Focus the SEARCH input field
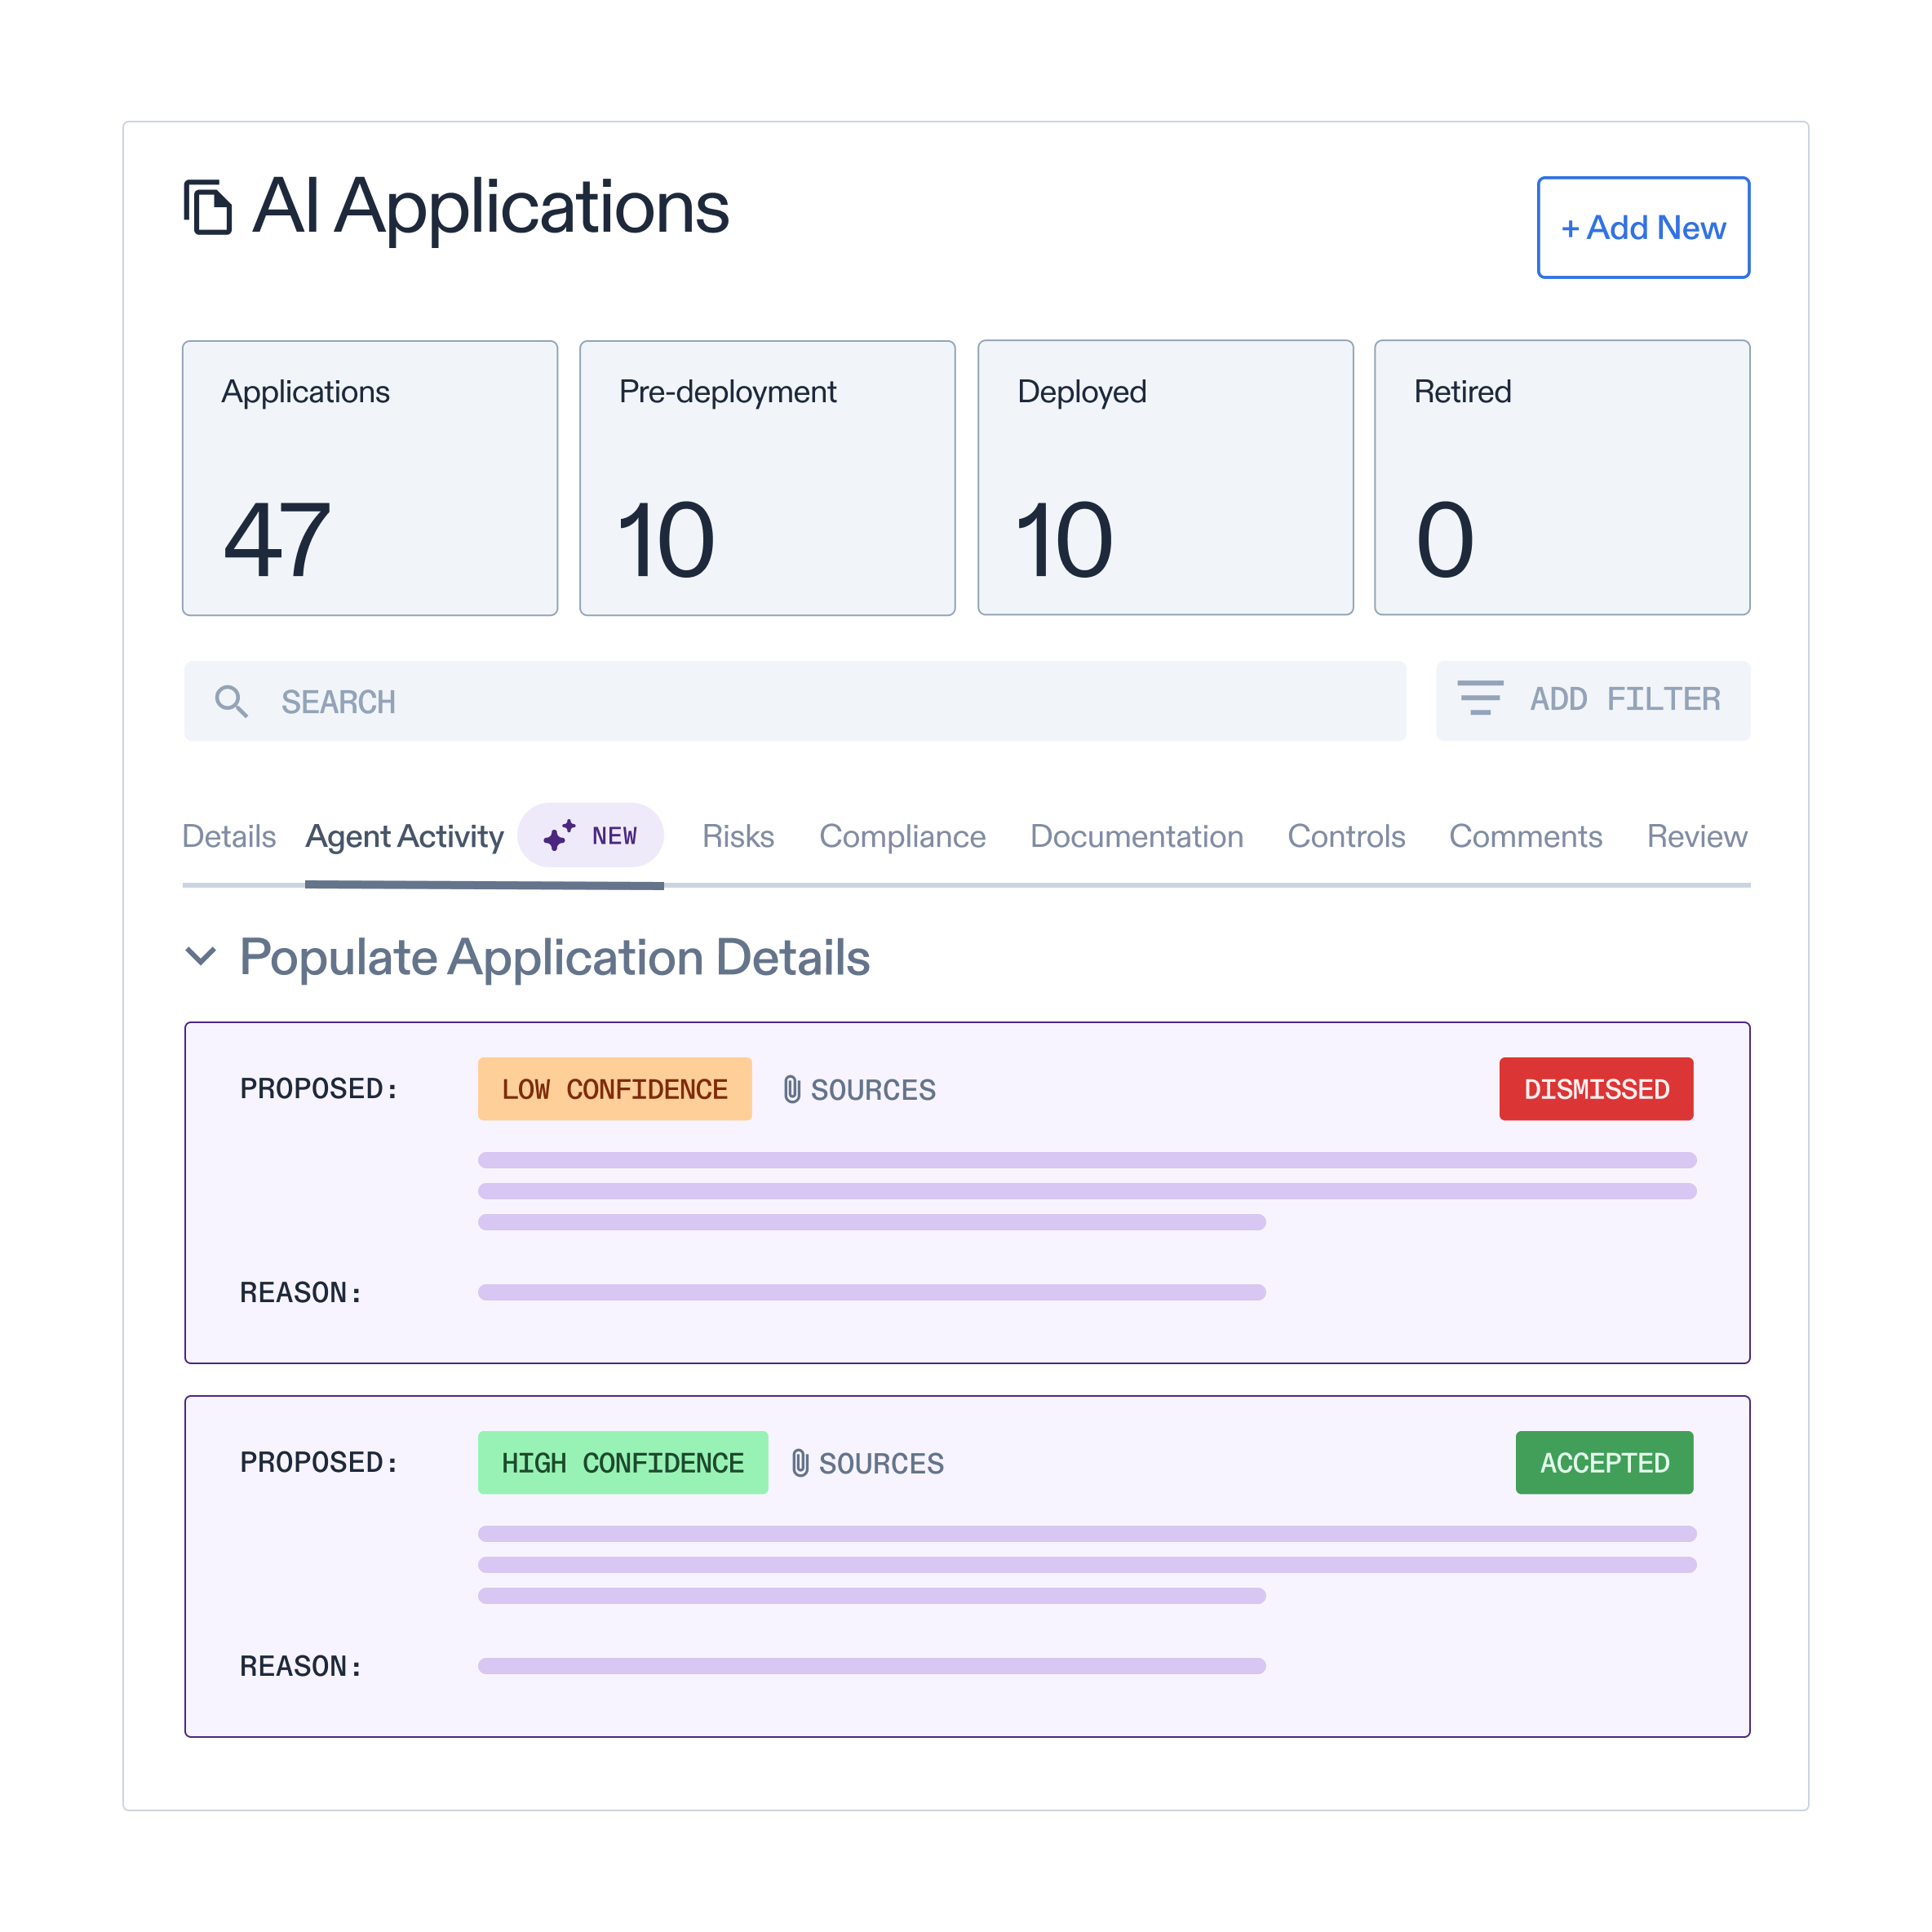The image size is (1932, 1932). (795, 701)
